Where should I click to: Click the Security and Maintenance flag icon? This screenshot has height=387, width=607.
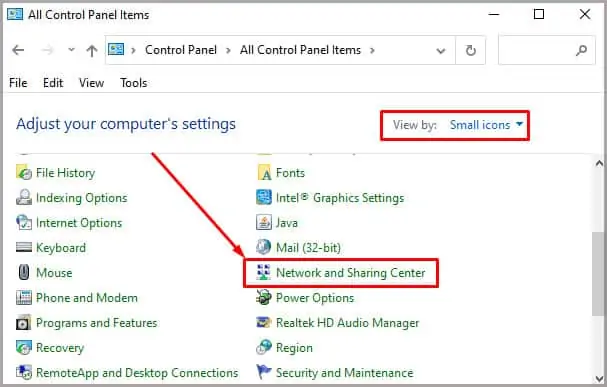[264, 372]
